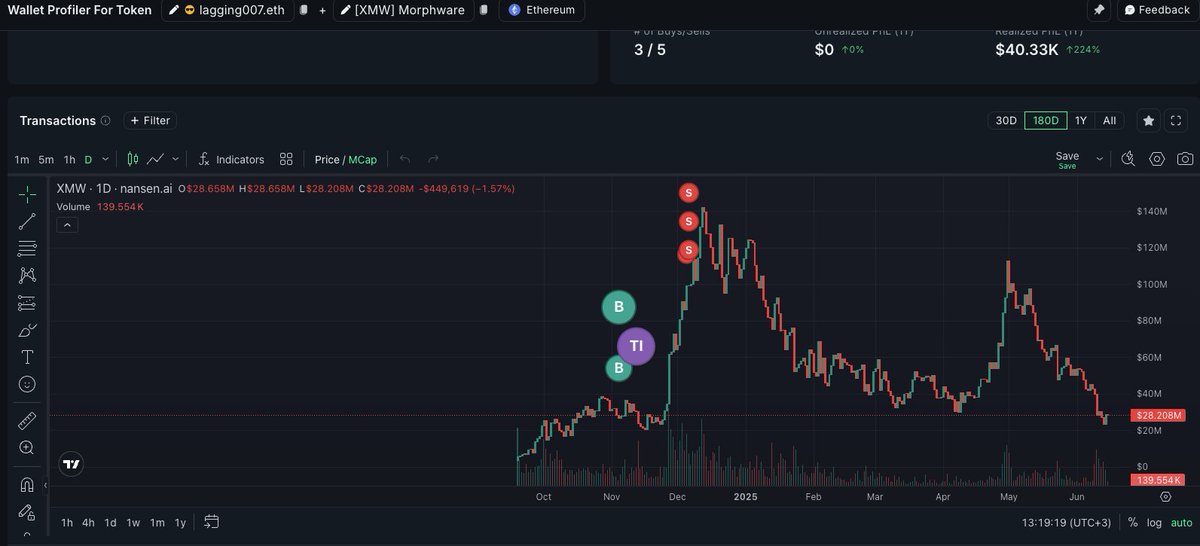The width and height of the screenshot is (1200, 546).
Task: Enter fullscreen chart mode
Action: (1176, 120)
